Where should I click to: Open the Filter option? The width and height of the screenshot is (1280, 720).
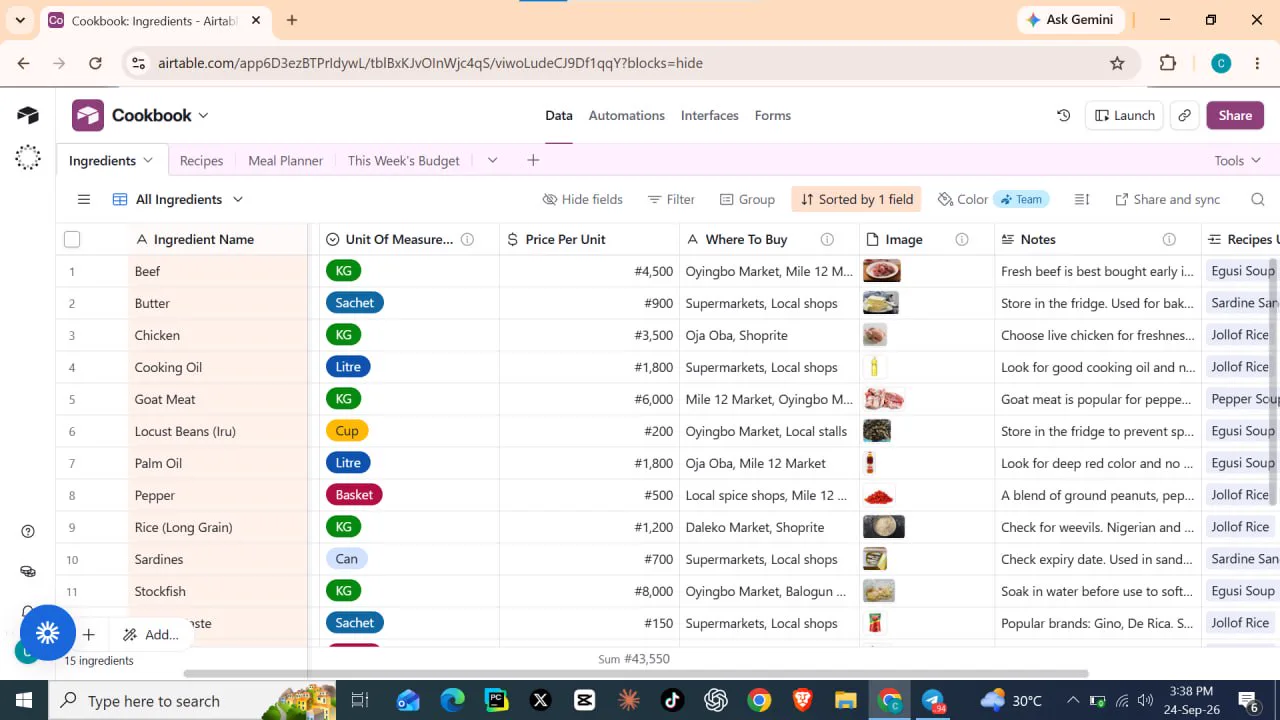coord(671,199)
